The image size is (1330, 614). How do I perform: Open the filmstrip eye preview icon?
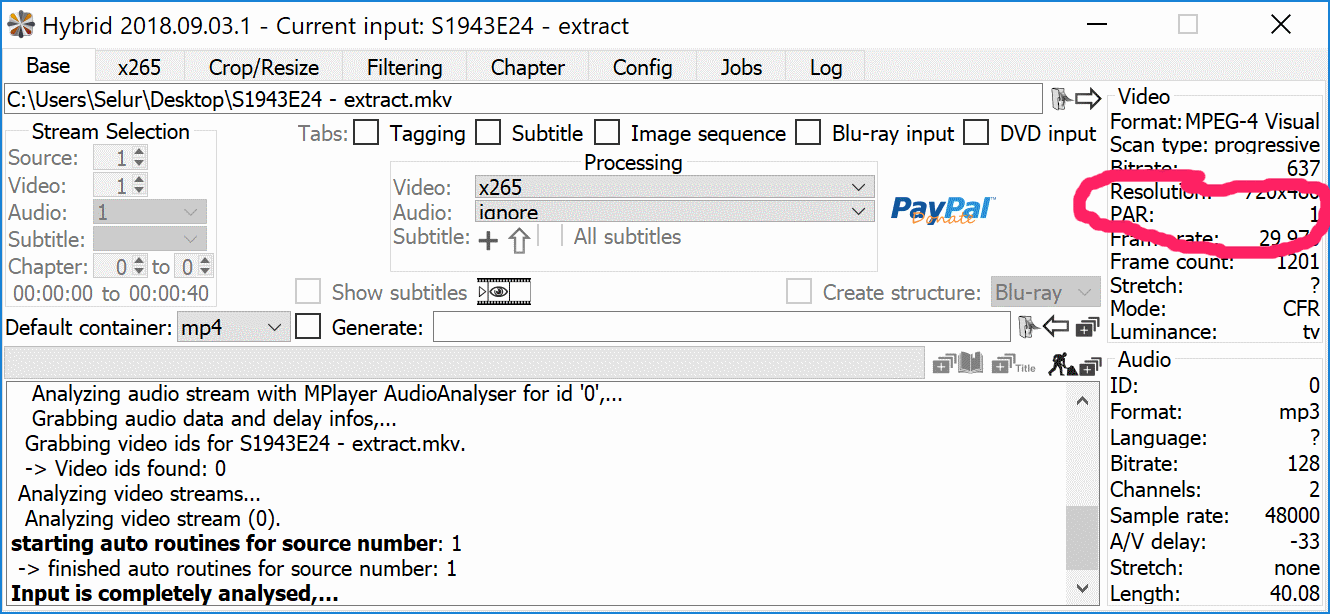504,292
